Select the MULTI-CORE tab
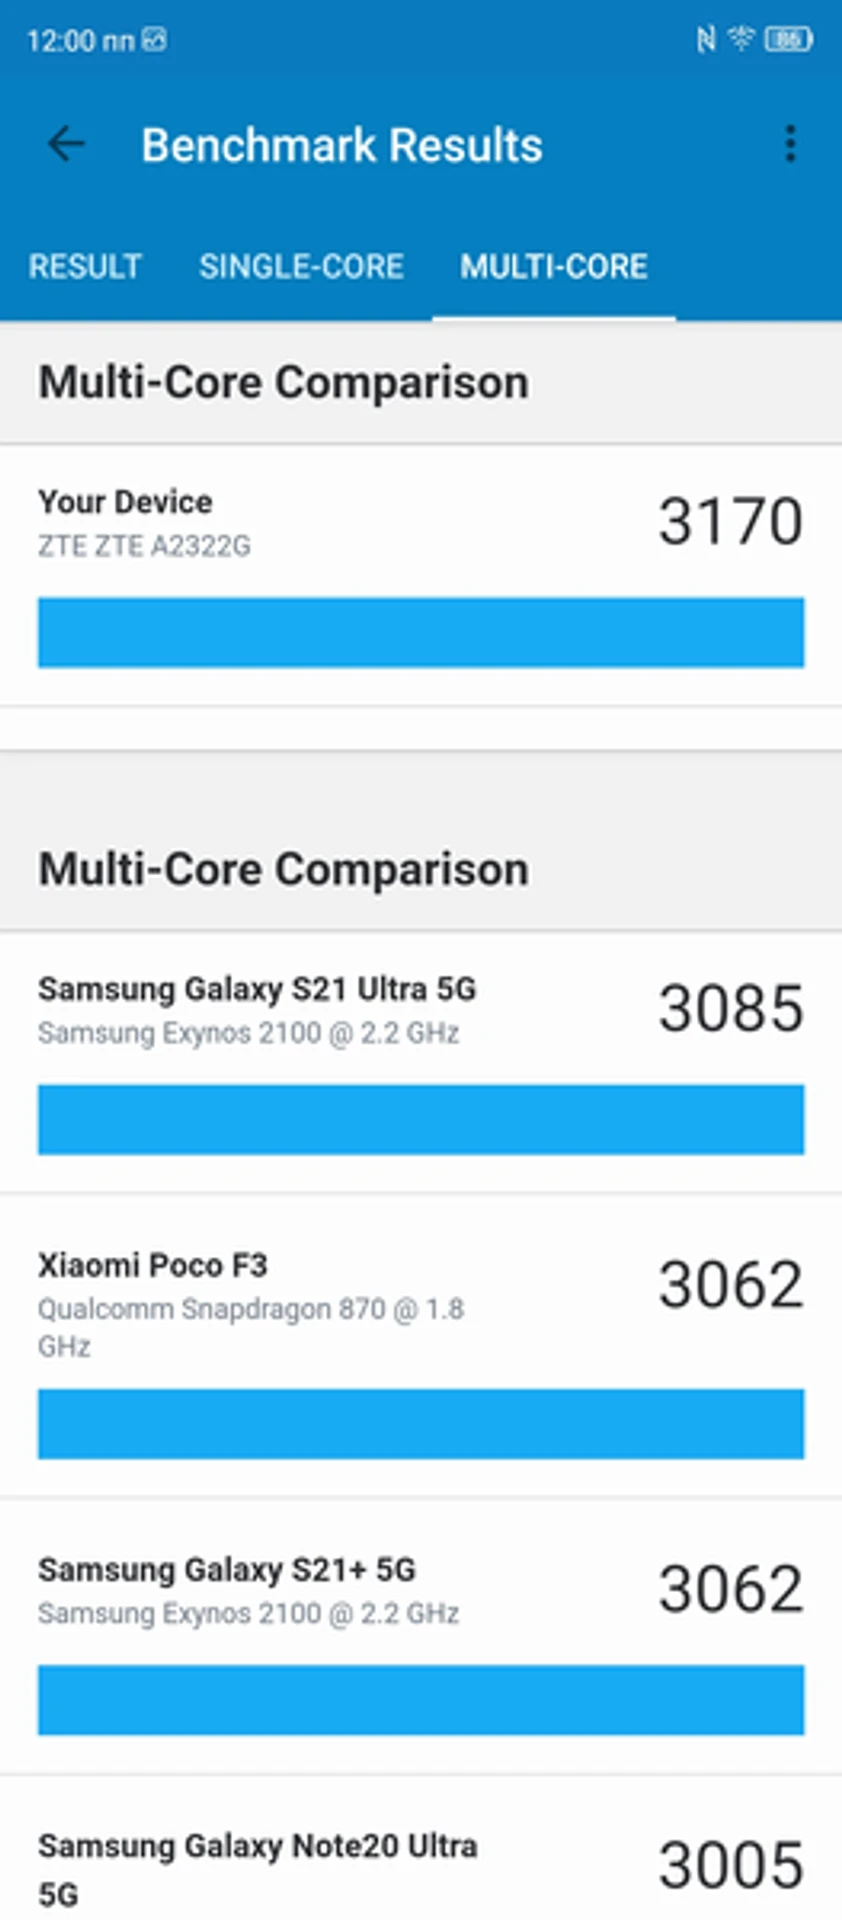Screen dimensions: 842x1920 [x=554, y=267]
